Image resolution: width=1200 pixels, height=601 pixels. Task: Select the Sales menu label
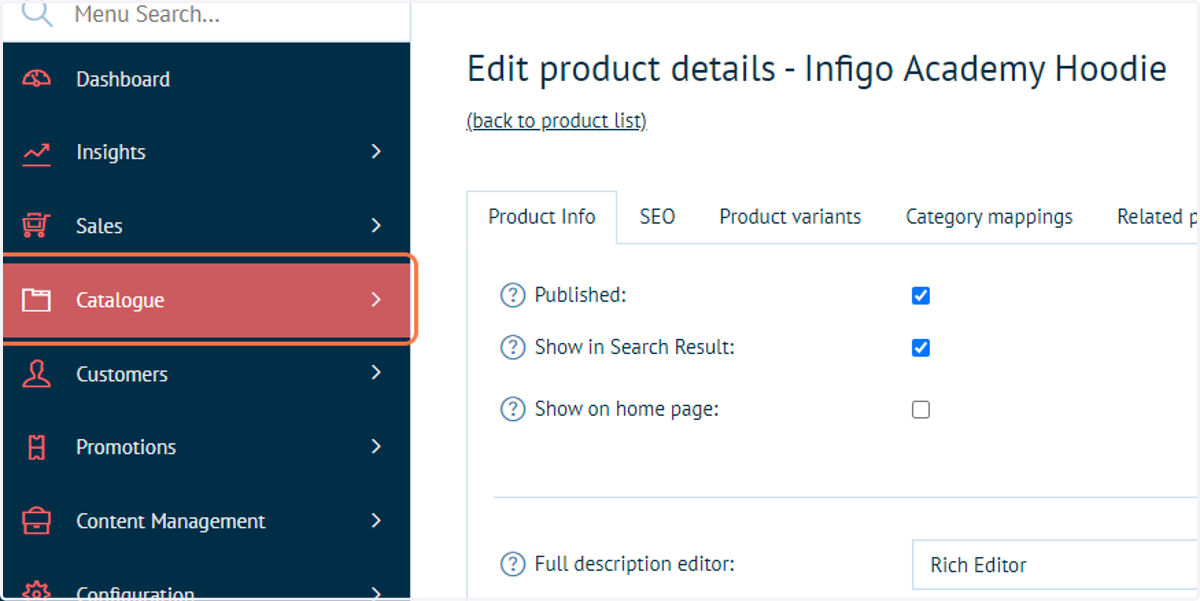click(99, 226)
